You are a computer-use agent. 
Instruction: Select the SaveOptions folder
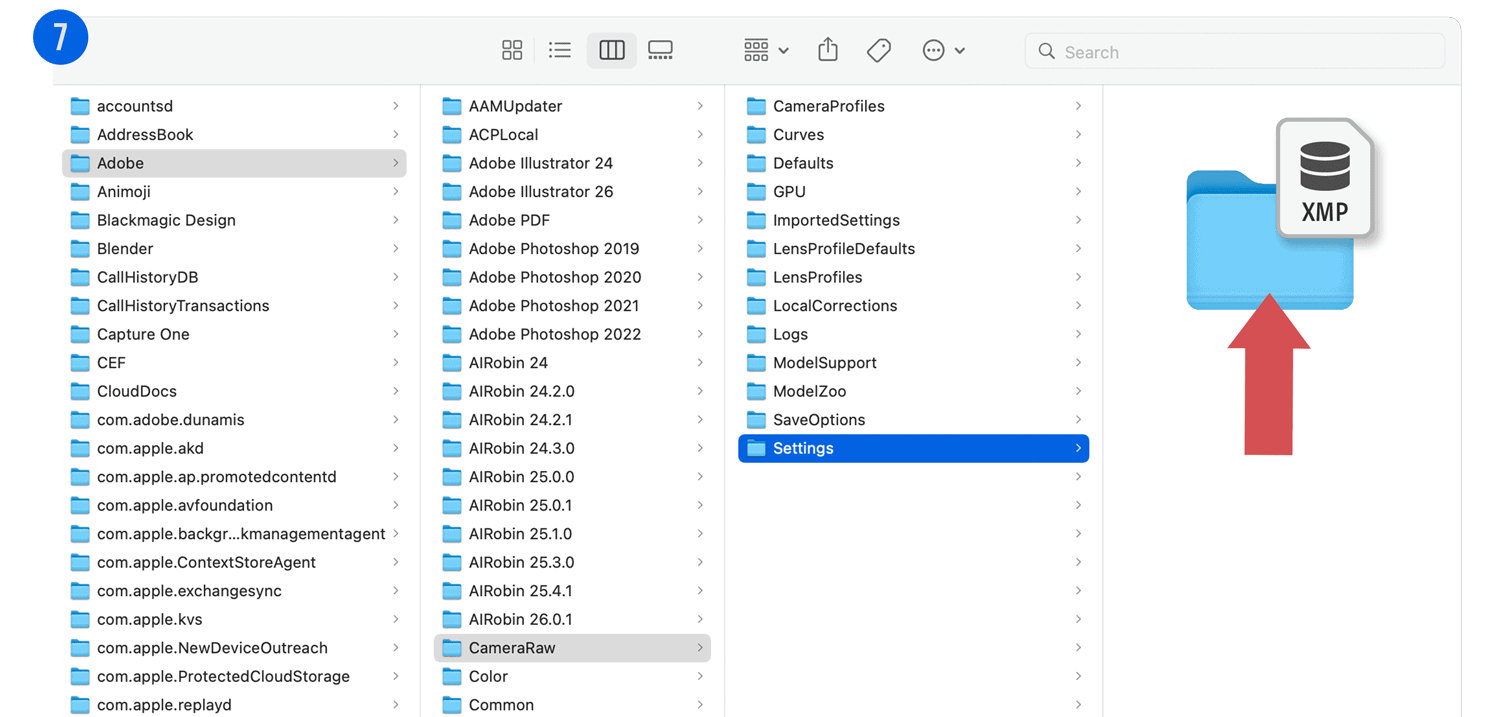tap(913, 420)
